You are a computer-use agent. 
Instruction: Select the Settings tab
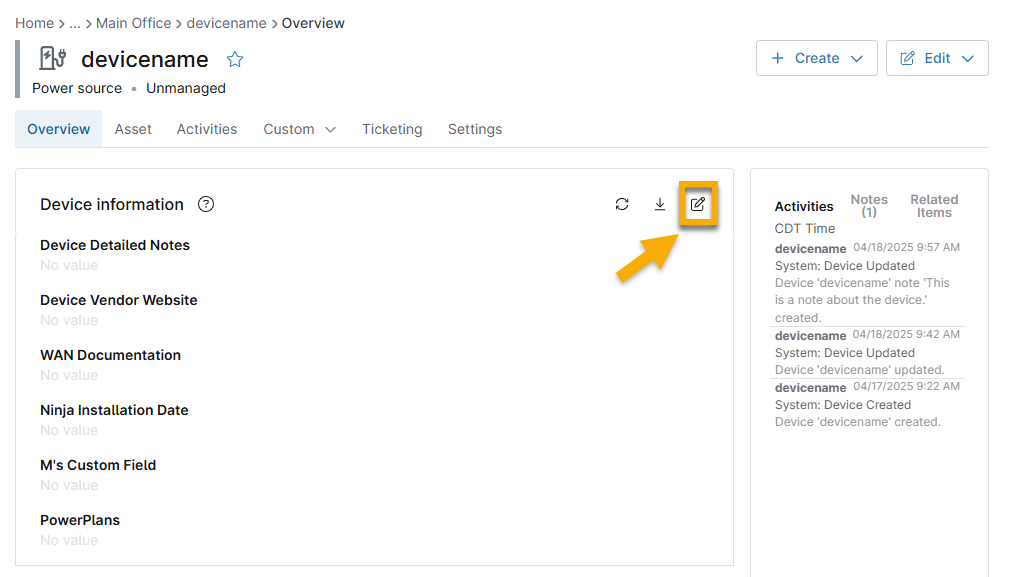[474, 129]
